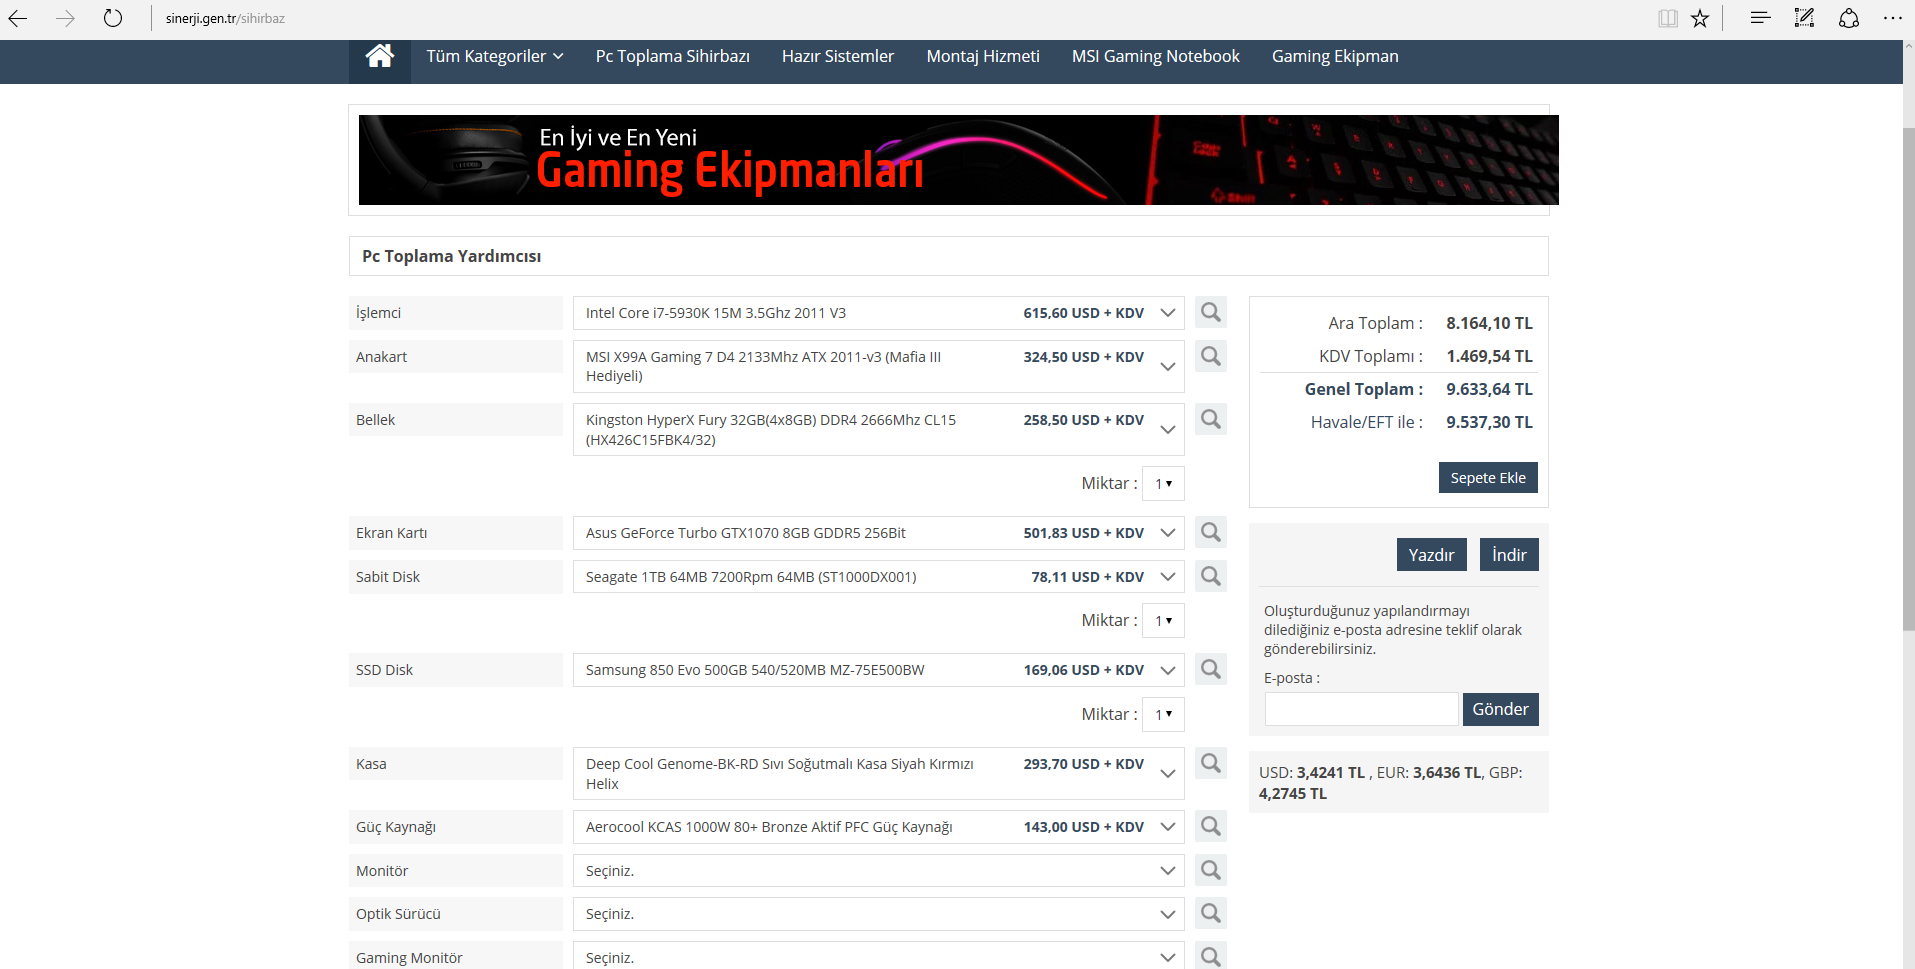Expand Tüm Kategoriler menu
The image size is (1915, 969).
(495, 57)
